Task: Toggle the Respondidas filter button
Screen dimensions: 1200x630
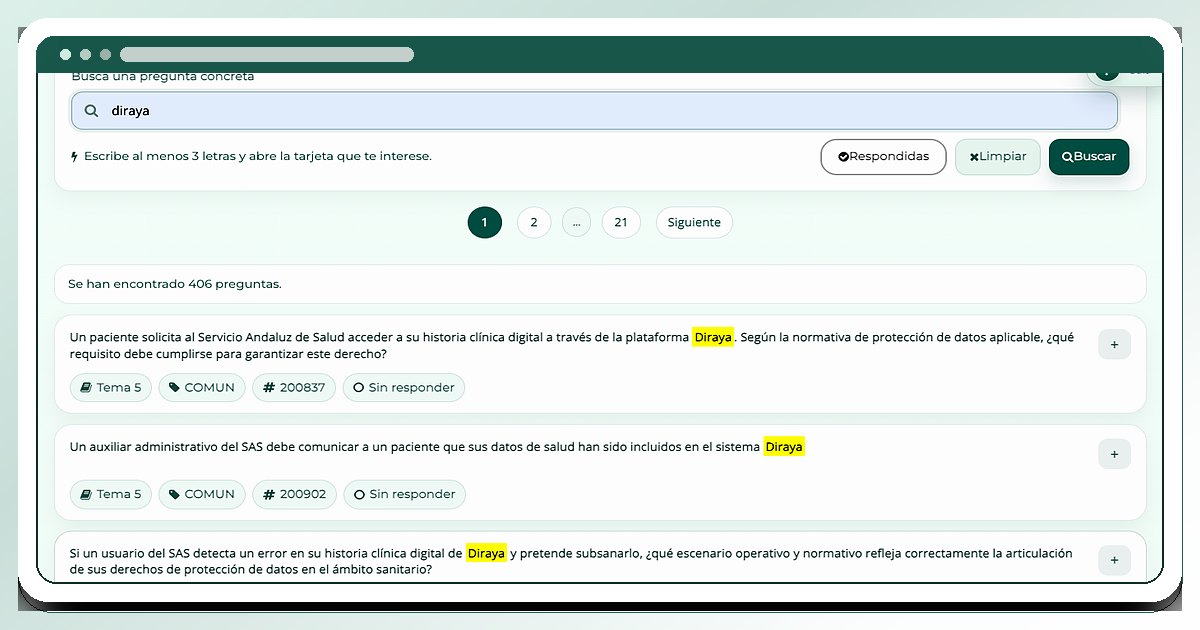Action: tap(883, 157)
